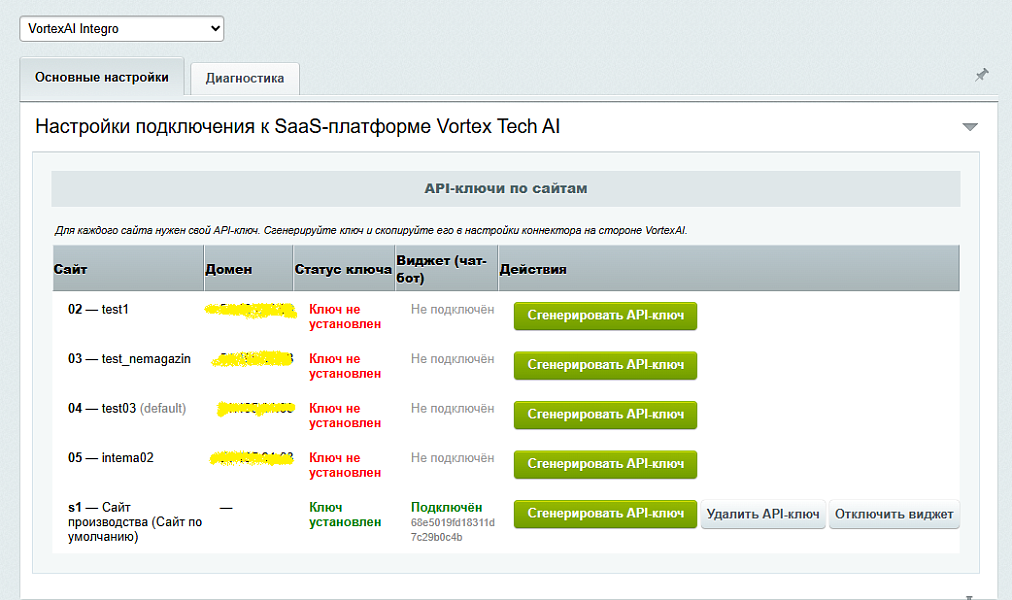Click Удалить API-ключ button

(x=763, y=514)
